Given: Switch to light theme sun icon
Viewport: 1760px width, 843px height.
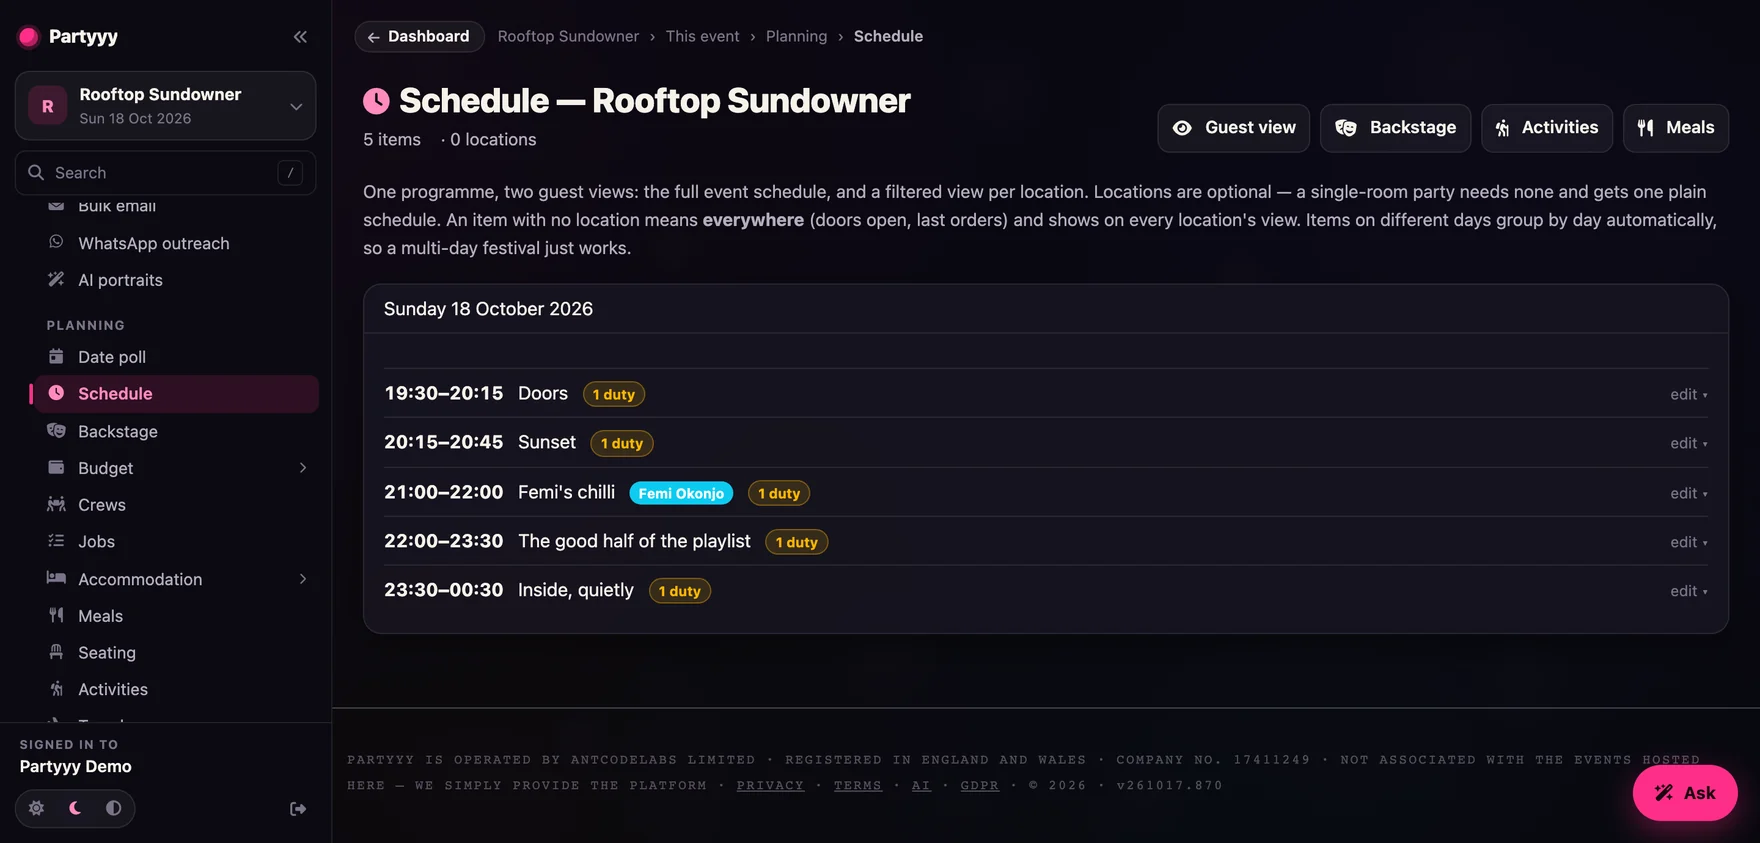Looking at the screenshot, I should [x=36, y=808].
